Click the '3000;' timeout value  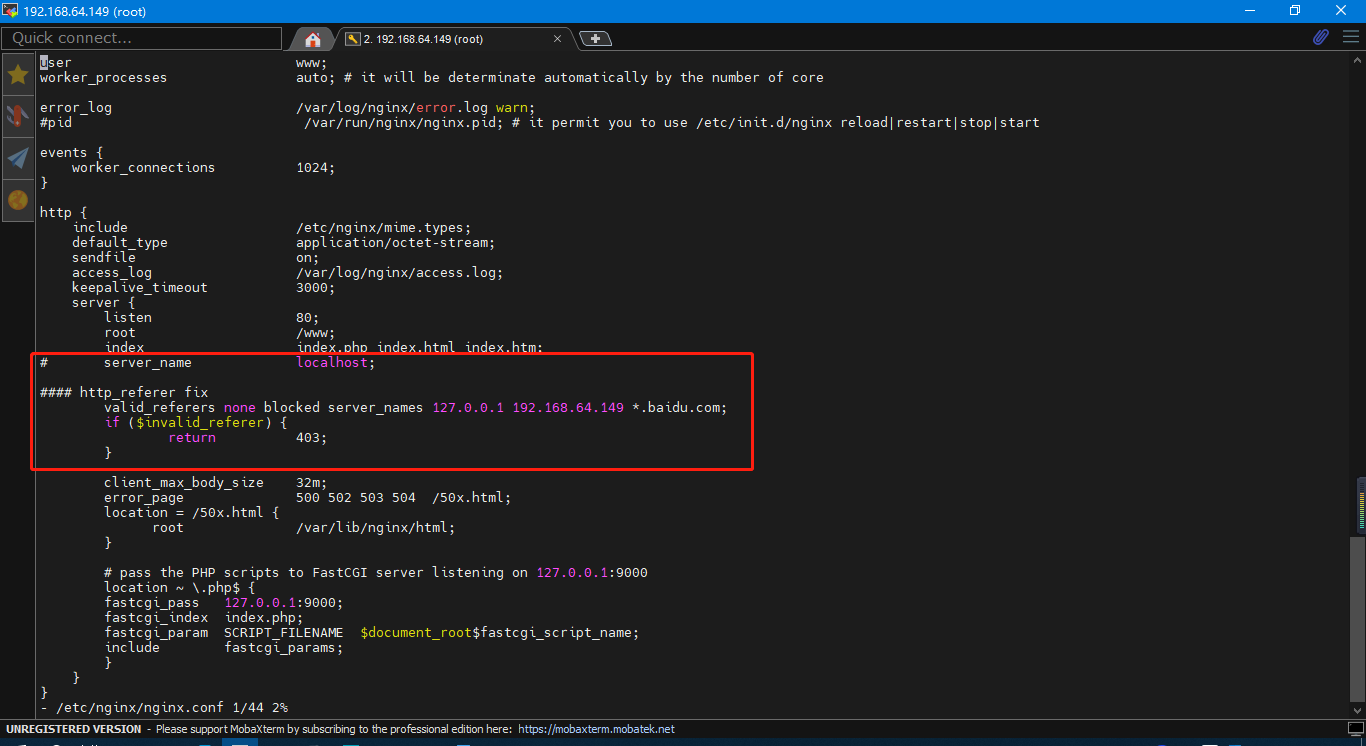pos(316,287)
